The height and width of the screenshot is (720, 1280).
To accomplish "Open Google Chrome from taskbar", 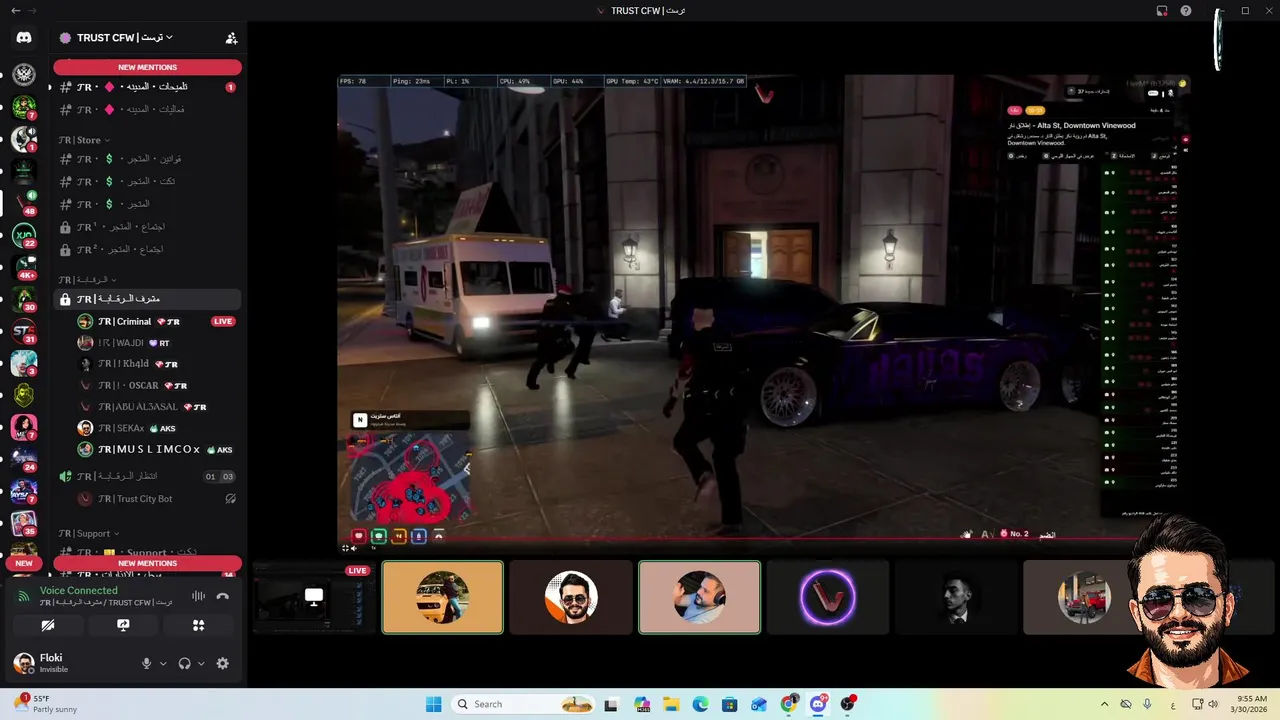I will (x=789, y=704).
